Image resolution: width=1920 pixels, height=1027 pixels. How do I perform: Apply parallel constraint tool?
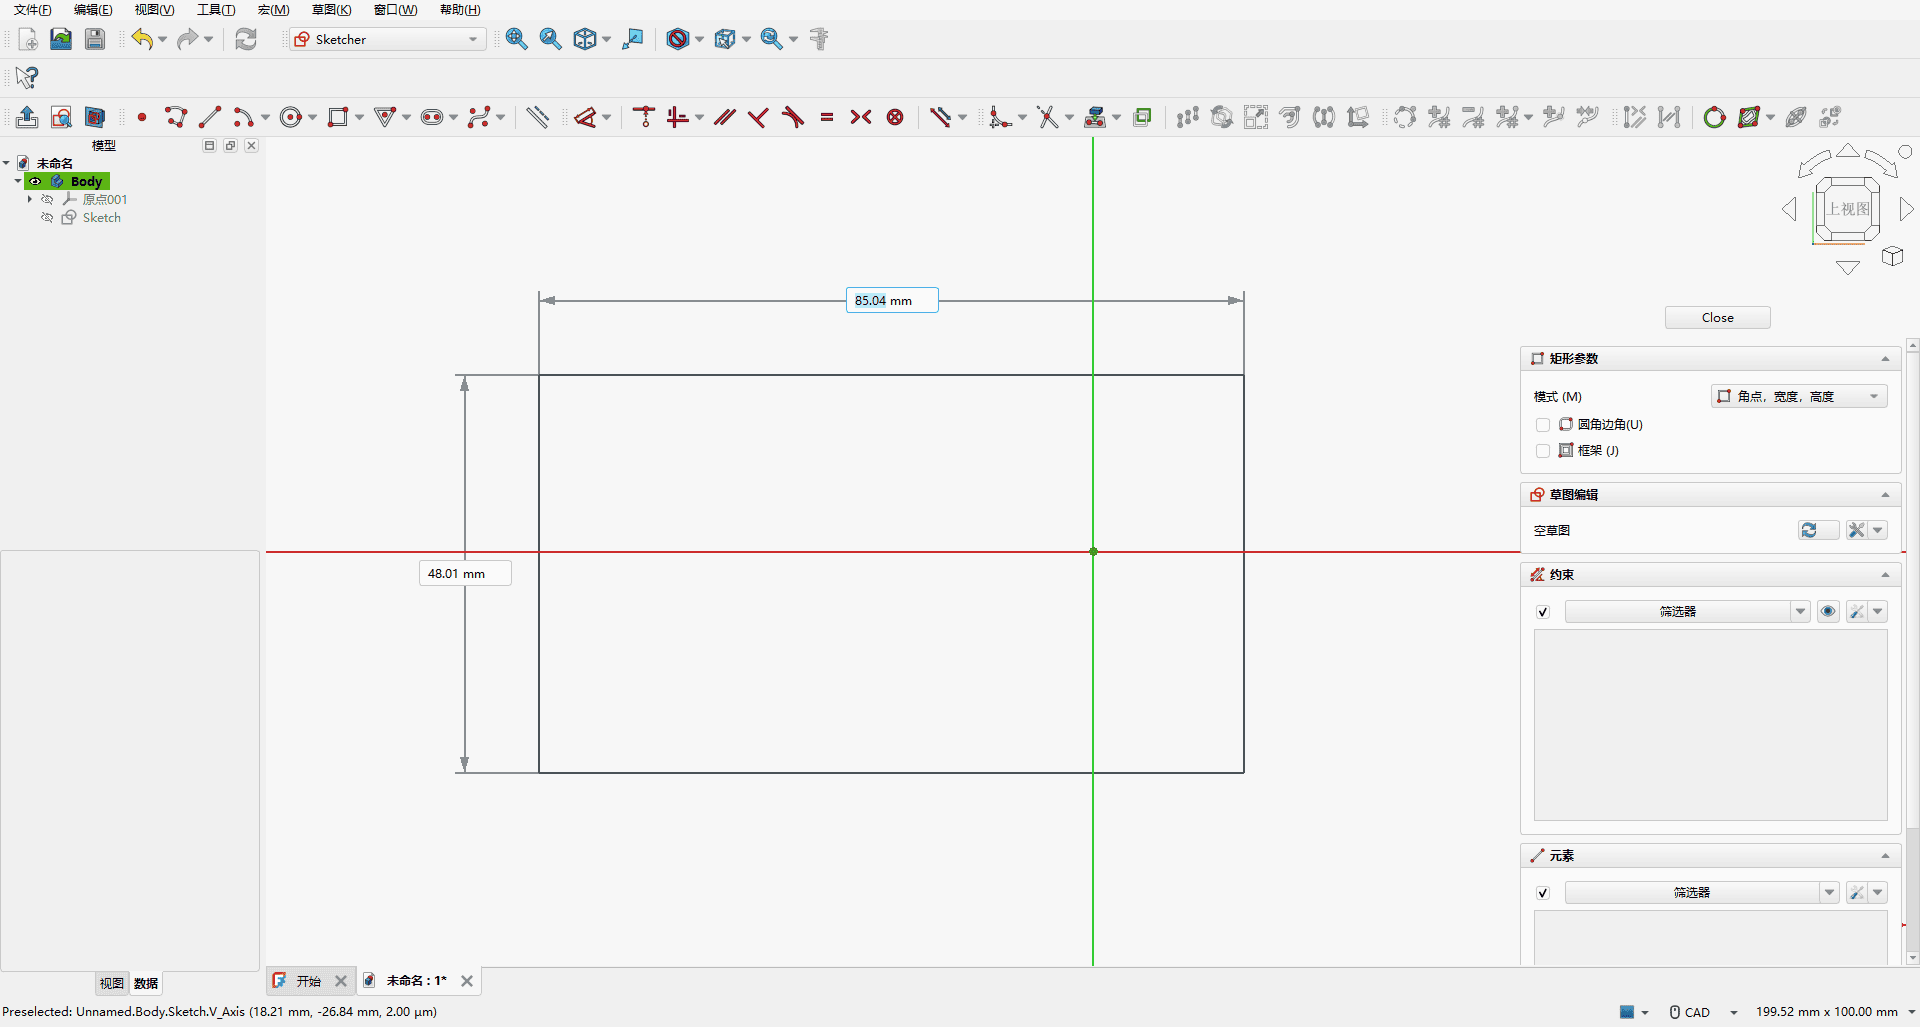[x=725, y=117]
